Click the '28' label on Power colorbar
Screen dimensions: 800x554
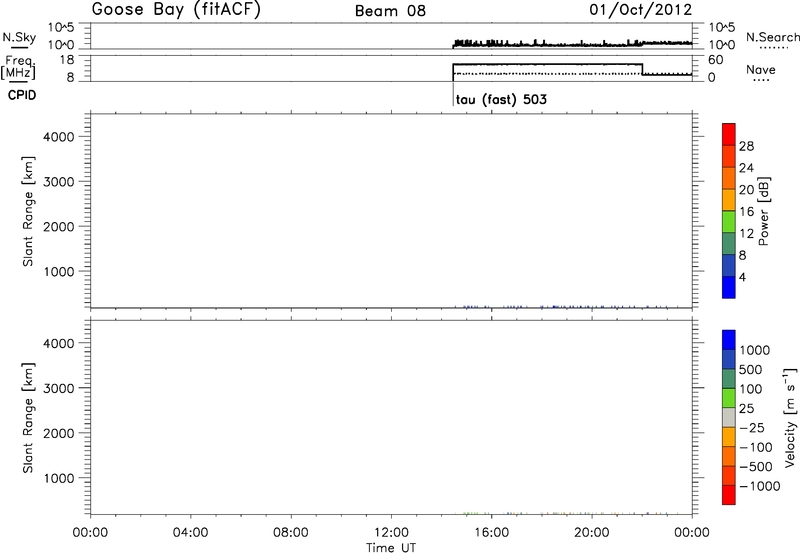point(746,146)
